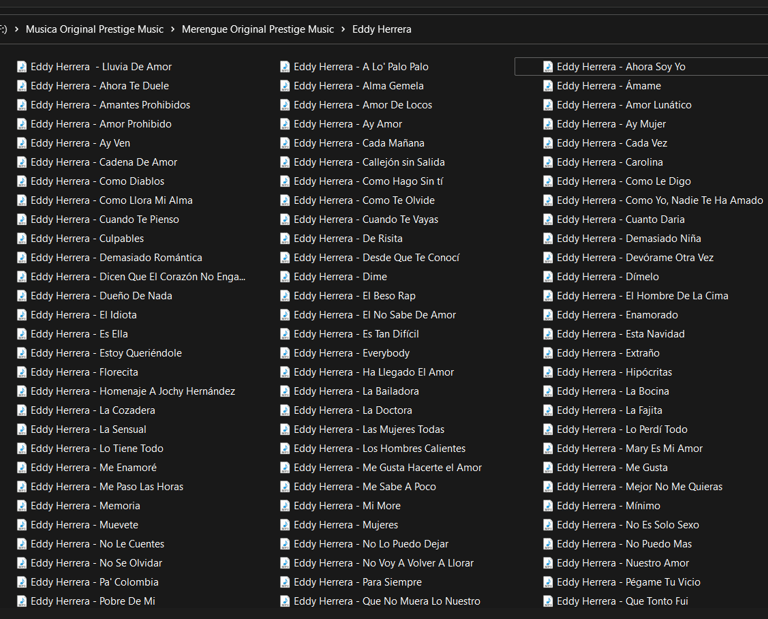The width and height of the screenshot is (768, 619).
Task: Click the music file icon for Lluvia De Amor
Action: coord(22,67)
